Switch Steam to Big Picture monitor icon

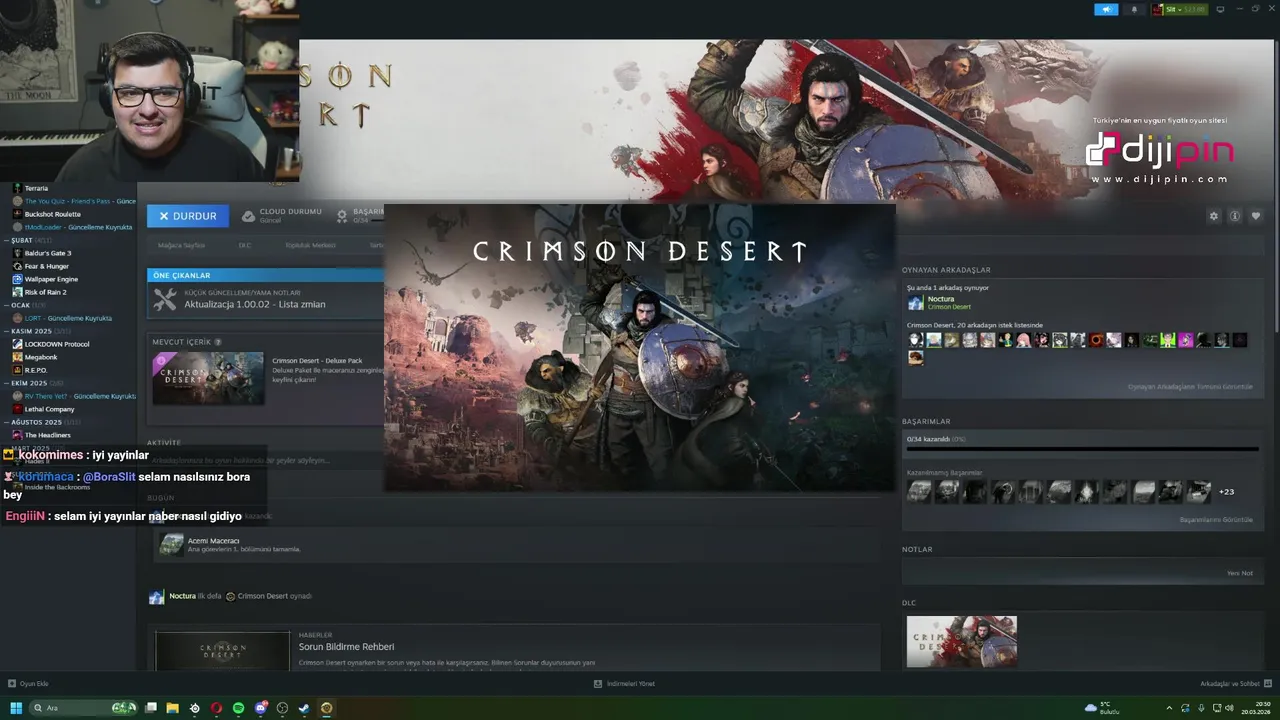click(1220, 9)
